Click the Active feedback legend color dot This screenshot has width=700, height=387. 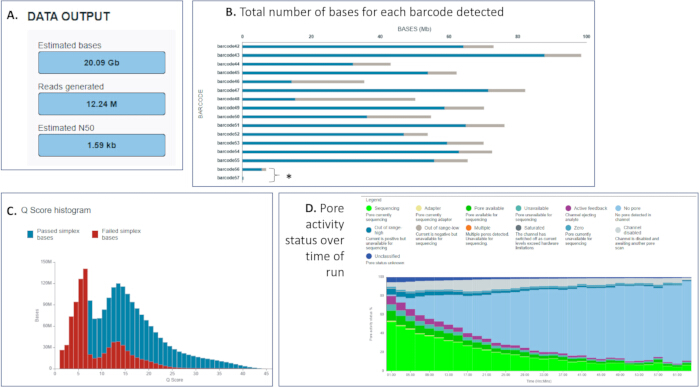(x=568, y=208)
